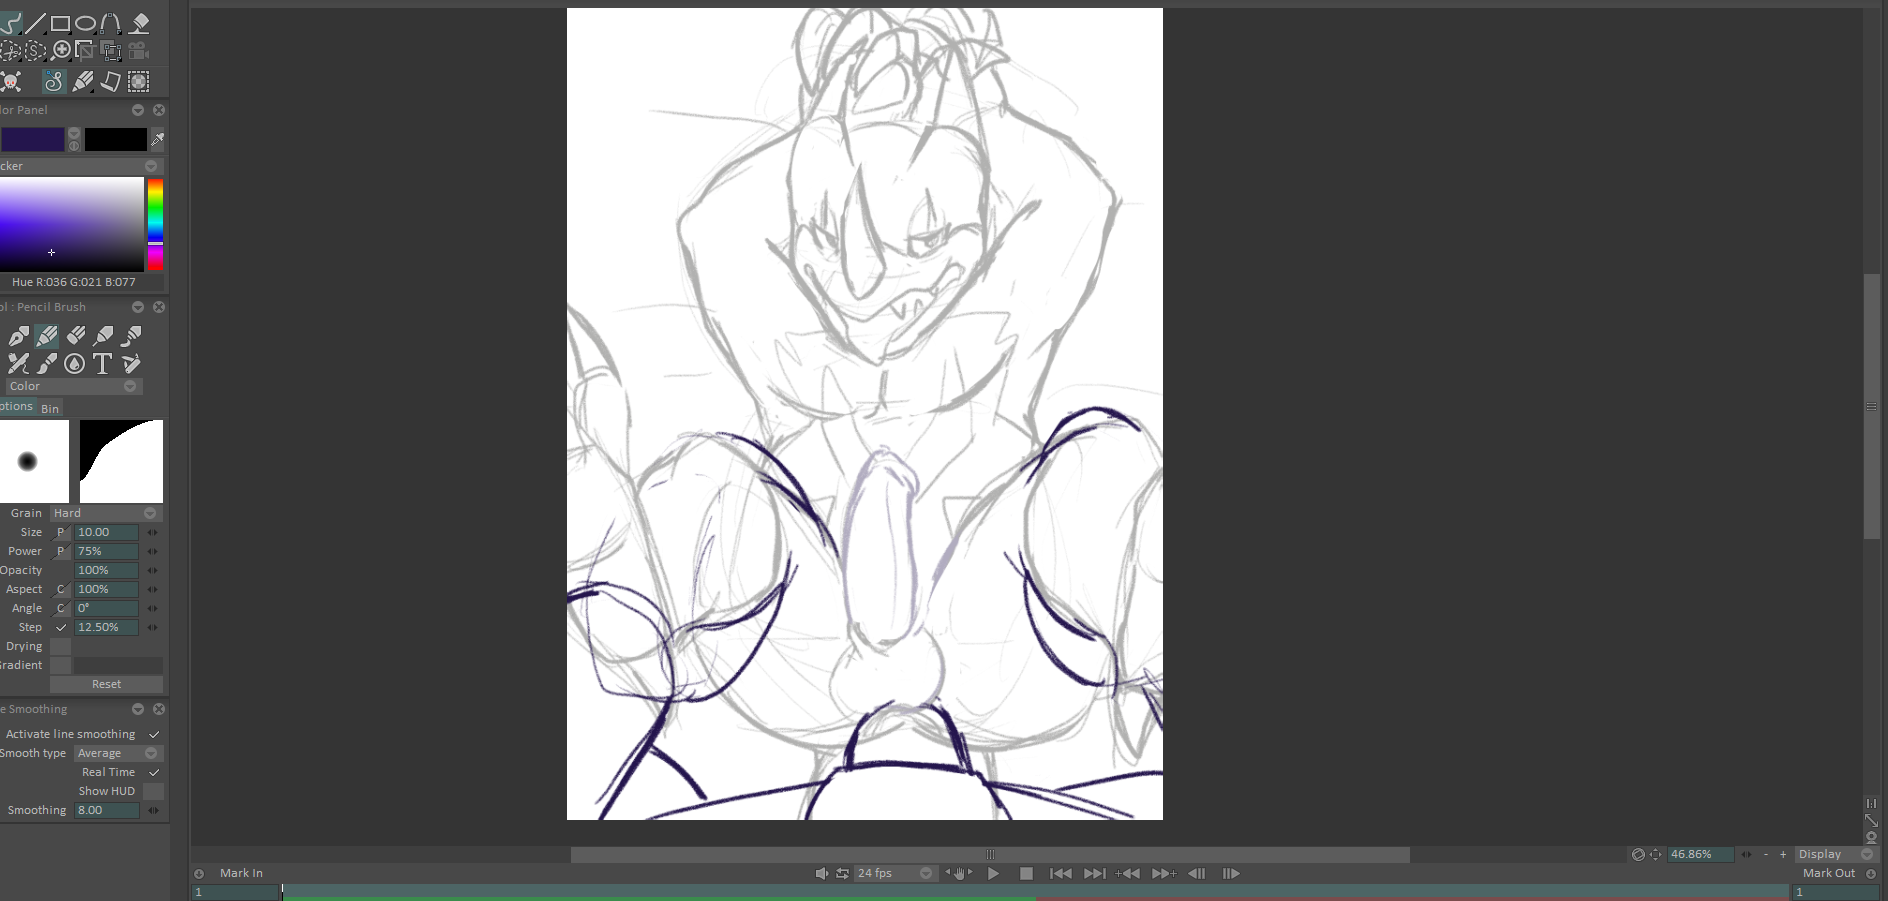1888x901 pixels.
Task: Click the primary dark purple color swatch
Action: [x=32, y=139]
